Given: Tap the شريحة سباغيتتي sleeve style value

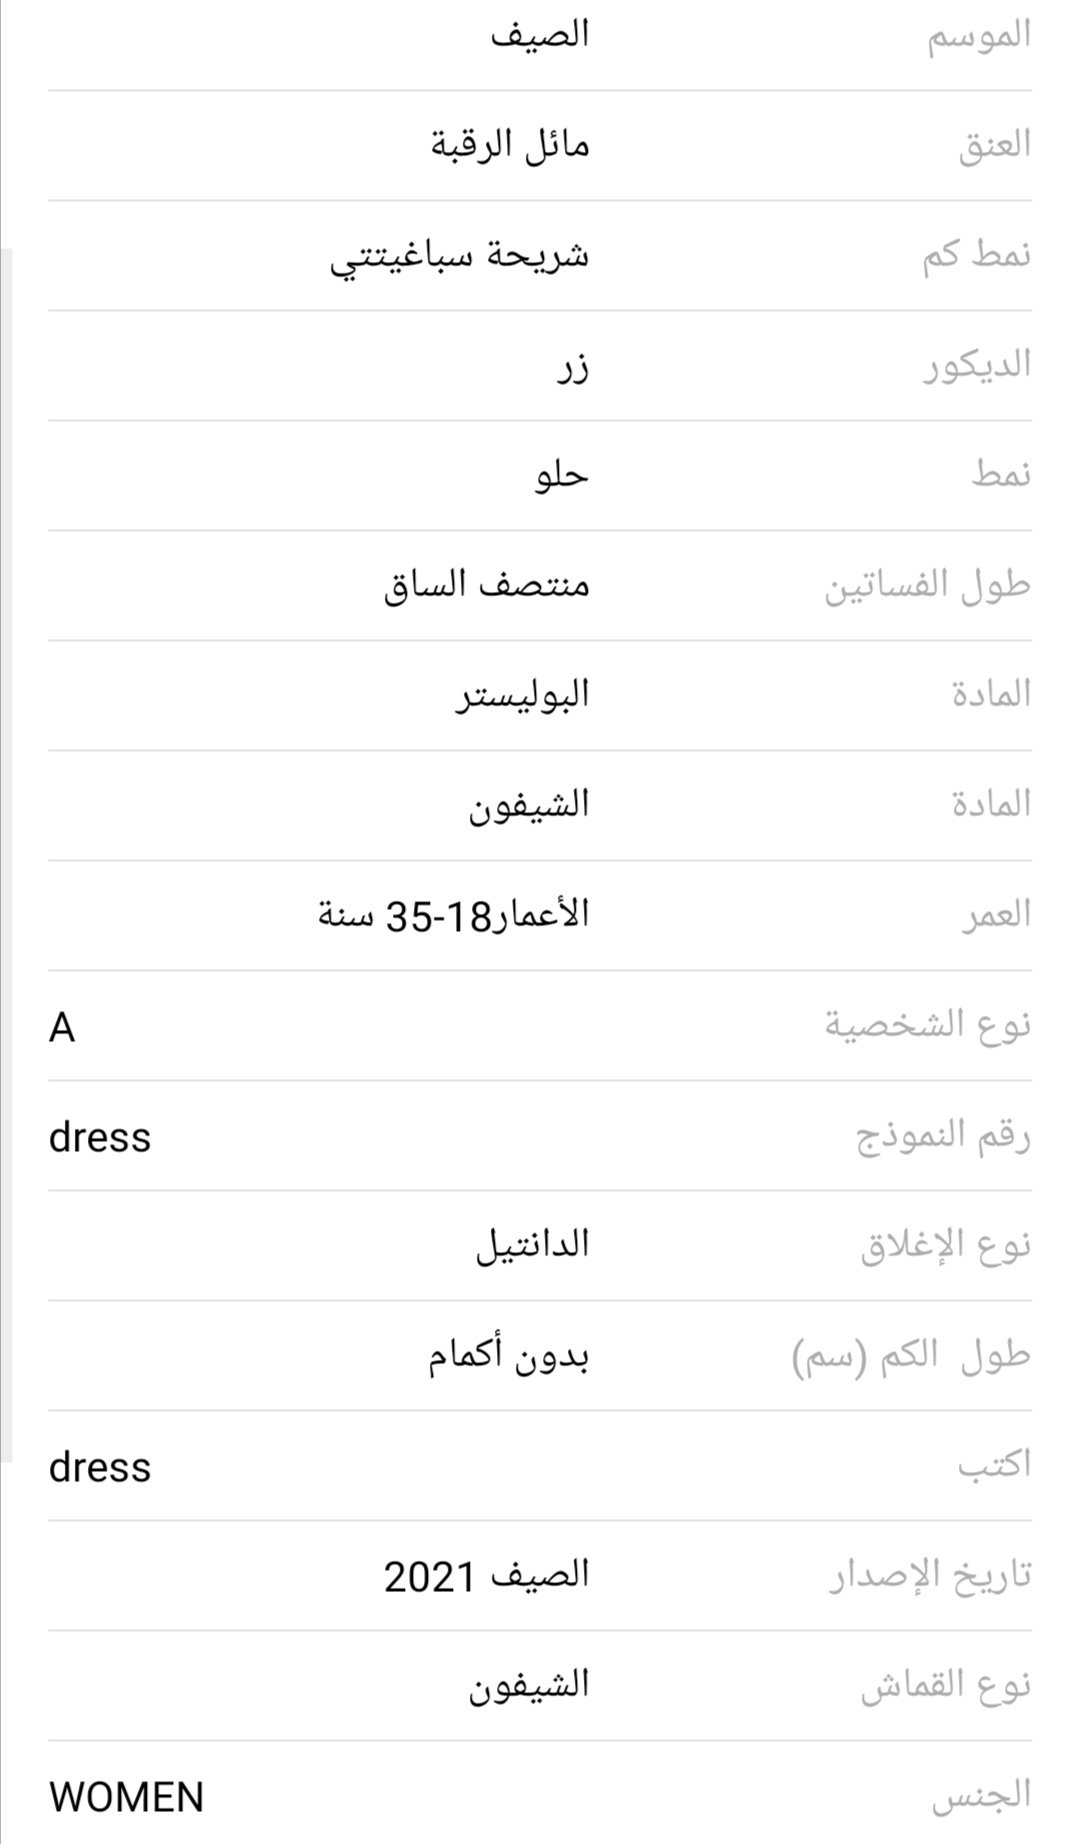Looking at the screenshot, I should coord(460,256).
